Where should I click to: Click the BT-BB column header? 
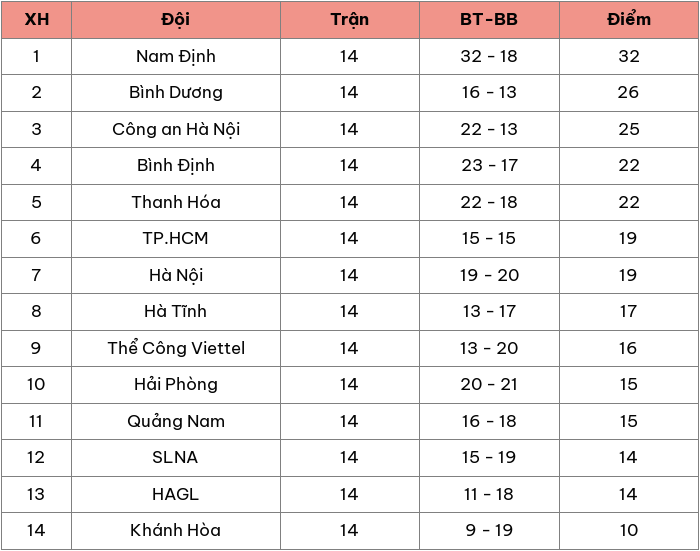pyautogui.click(x=489, y=20)
